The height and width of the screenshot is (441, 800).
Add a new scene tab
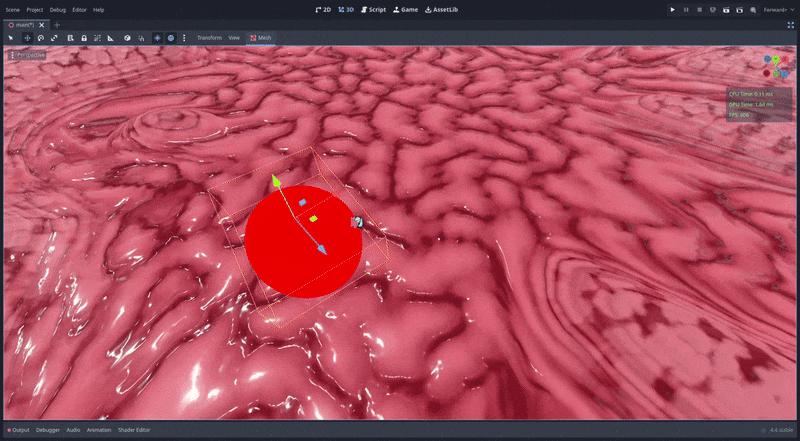coord(57,24)
